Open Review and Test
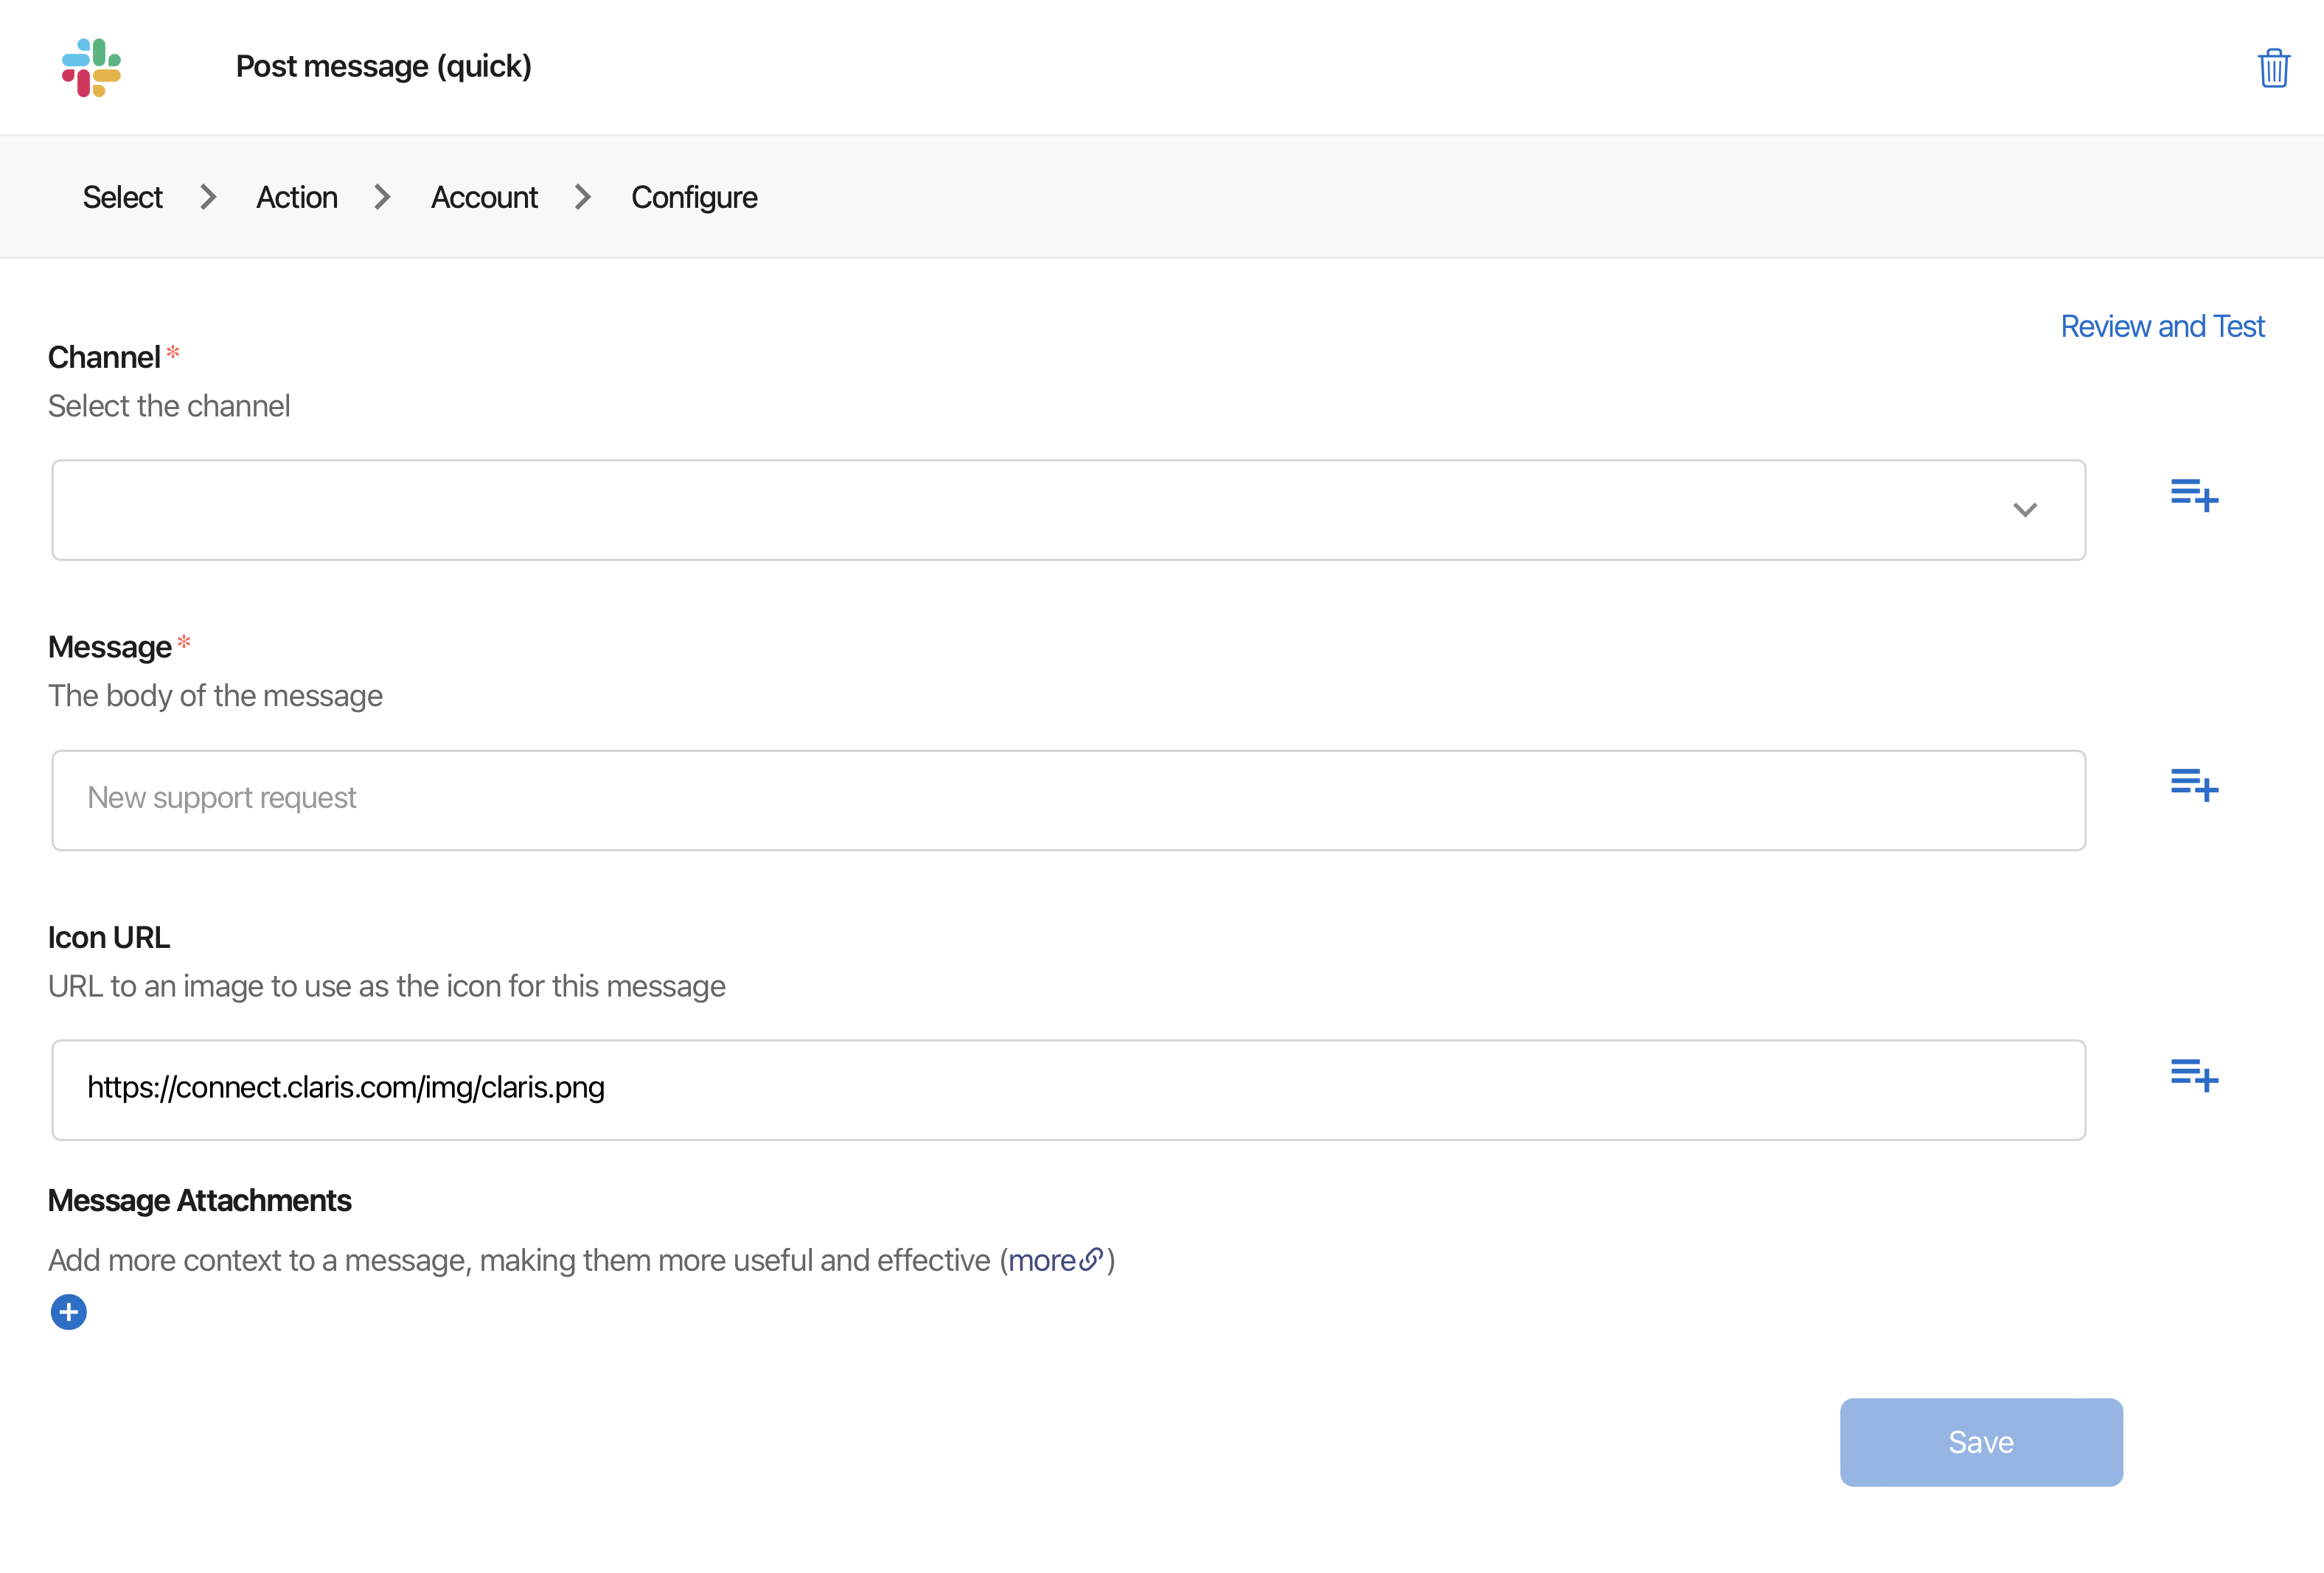 pos(2162,326)
